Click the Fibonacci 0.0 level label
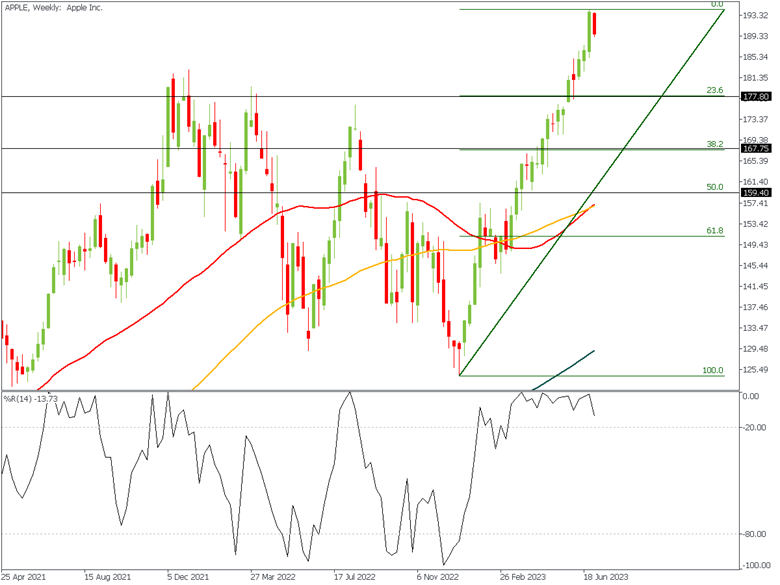Viewport: 780px width, 585px height. click(x=717, y=4)
